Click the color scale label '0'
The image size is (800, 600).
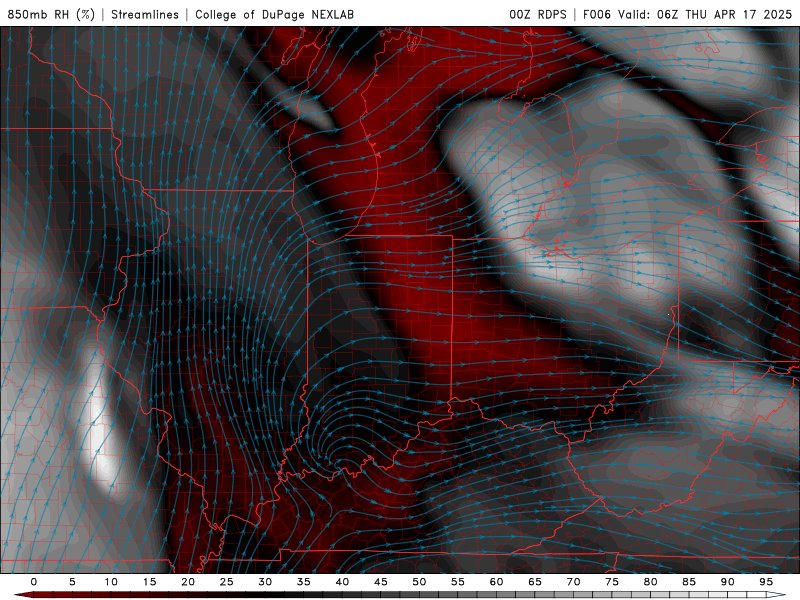click(34, 582)
